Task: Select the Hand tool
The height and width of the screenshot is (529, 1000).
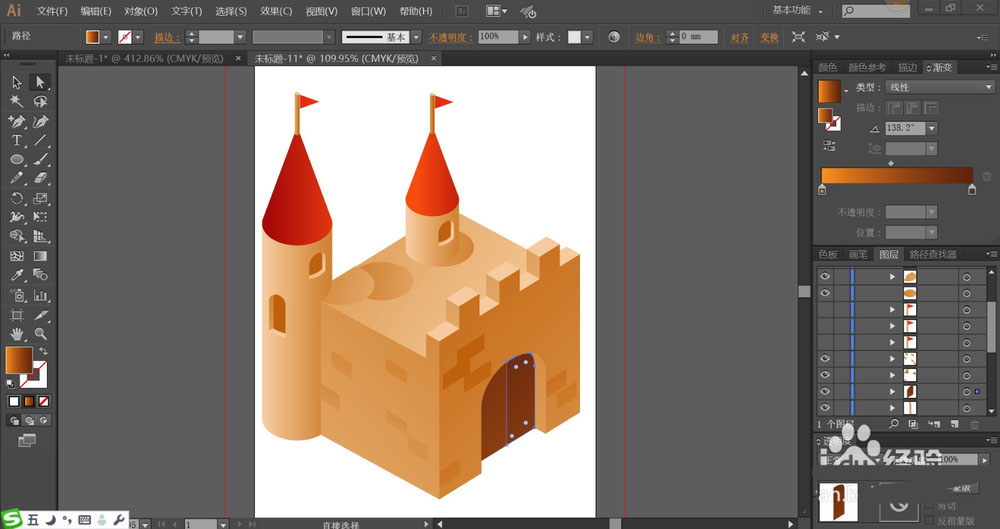Action: [x=17, y=334]
